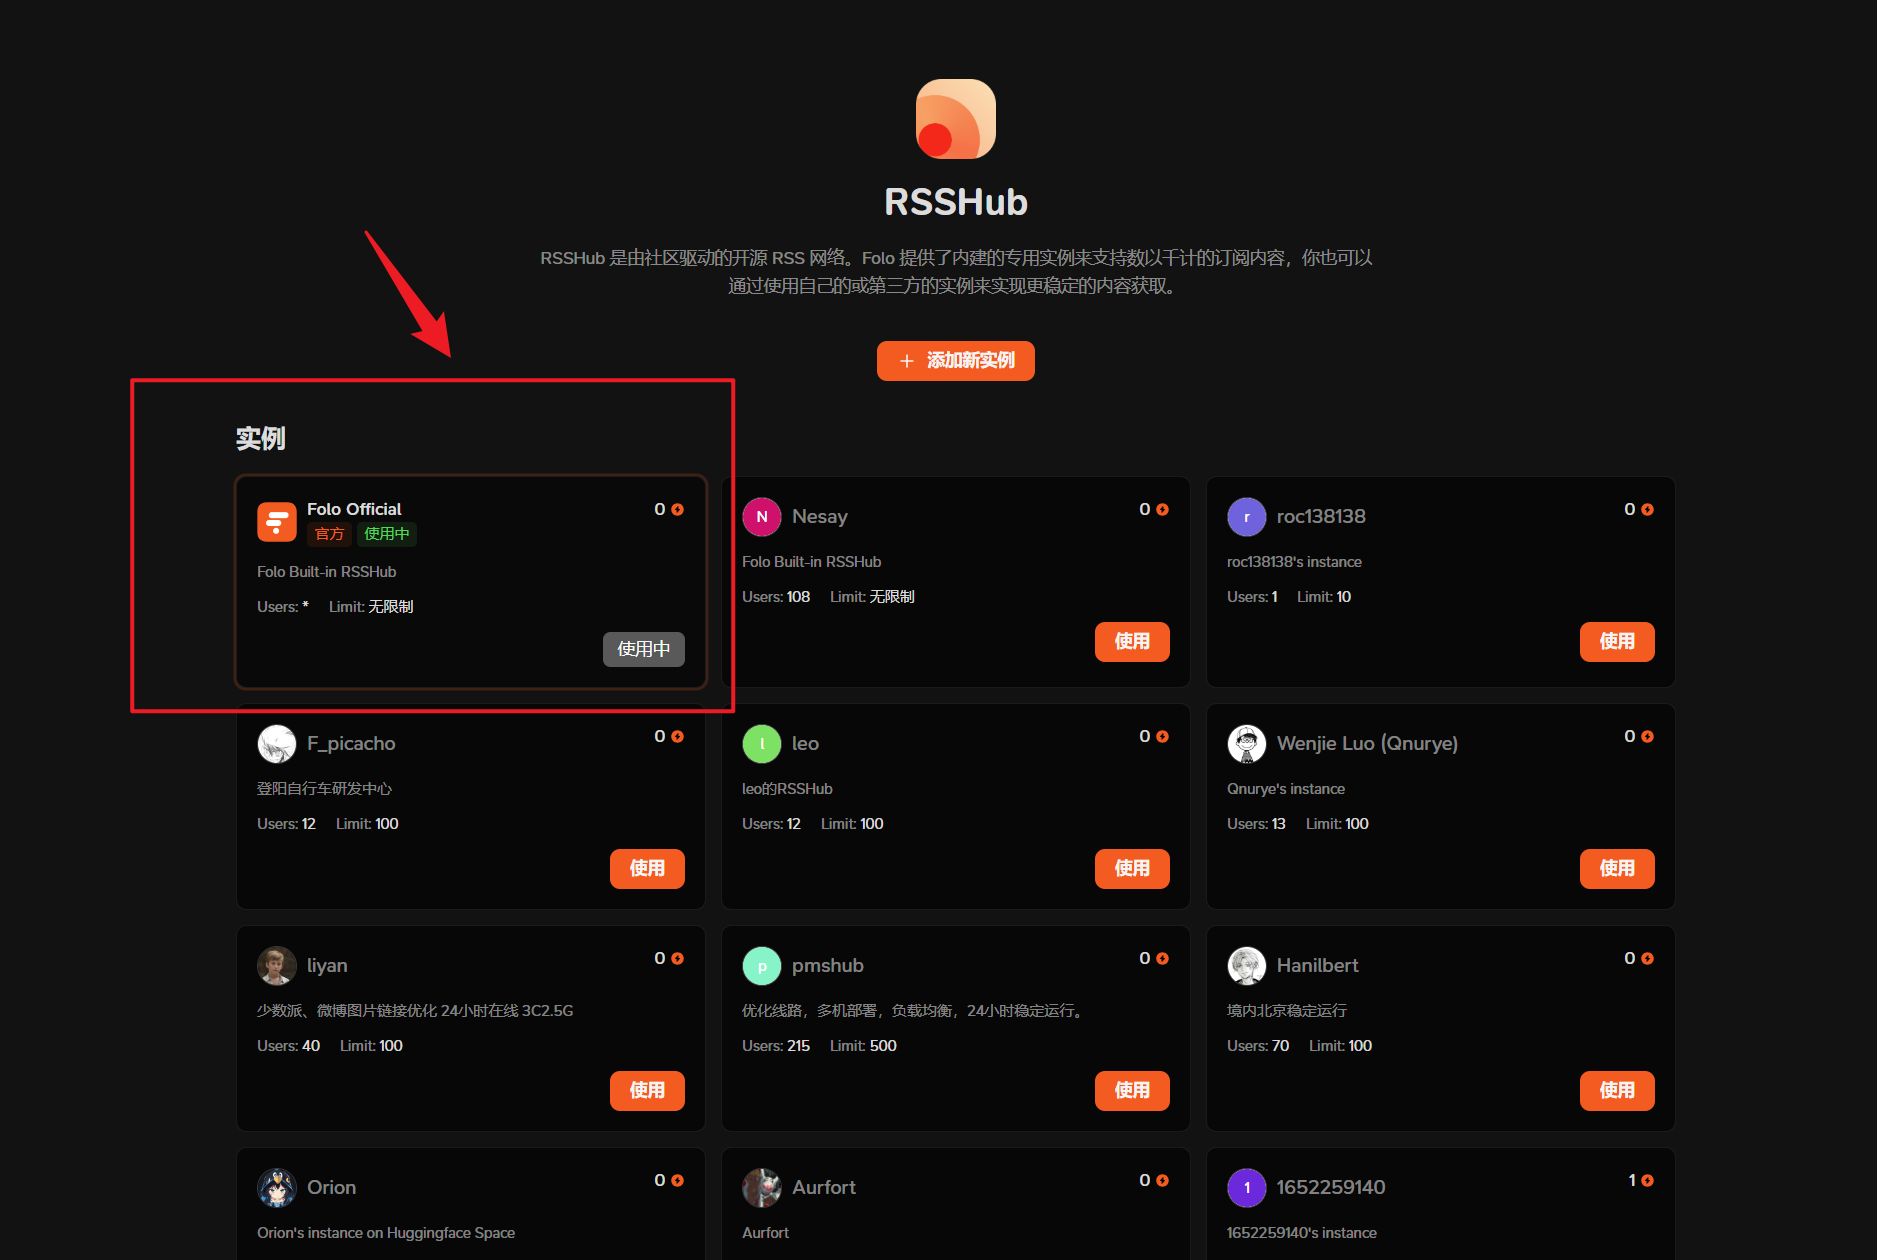Click the Hanilbert card name
1877x1260 pixels.
[x=1318, y=966]
